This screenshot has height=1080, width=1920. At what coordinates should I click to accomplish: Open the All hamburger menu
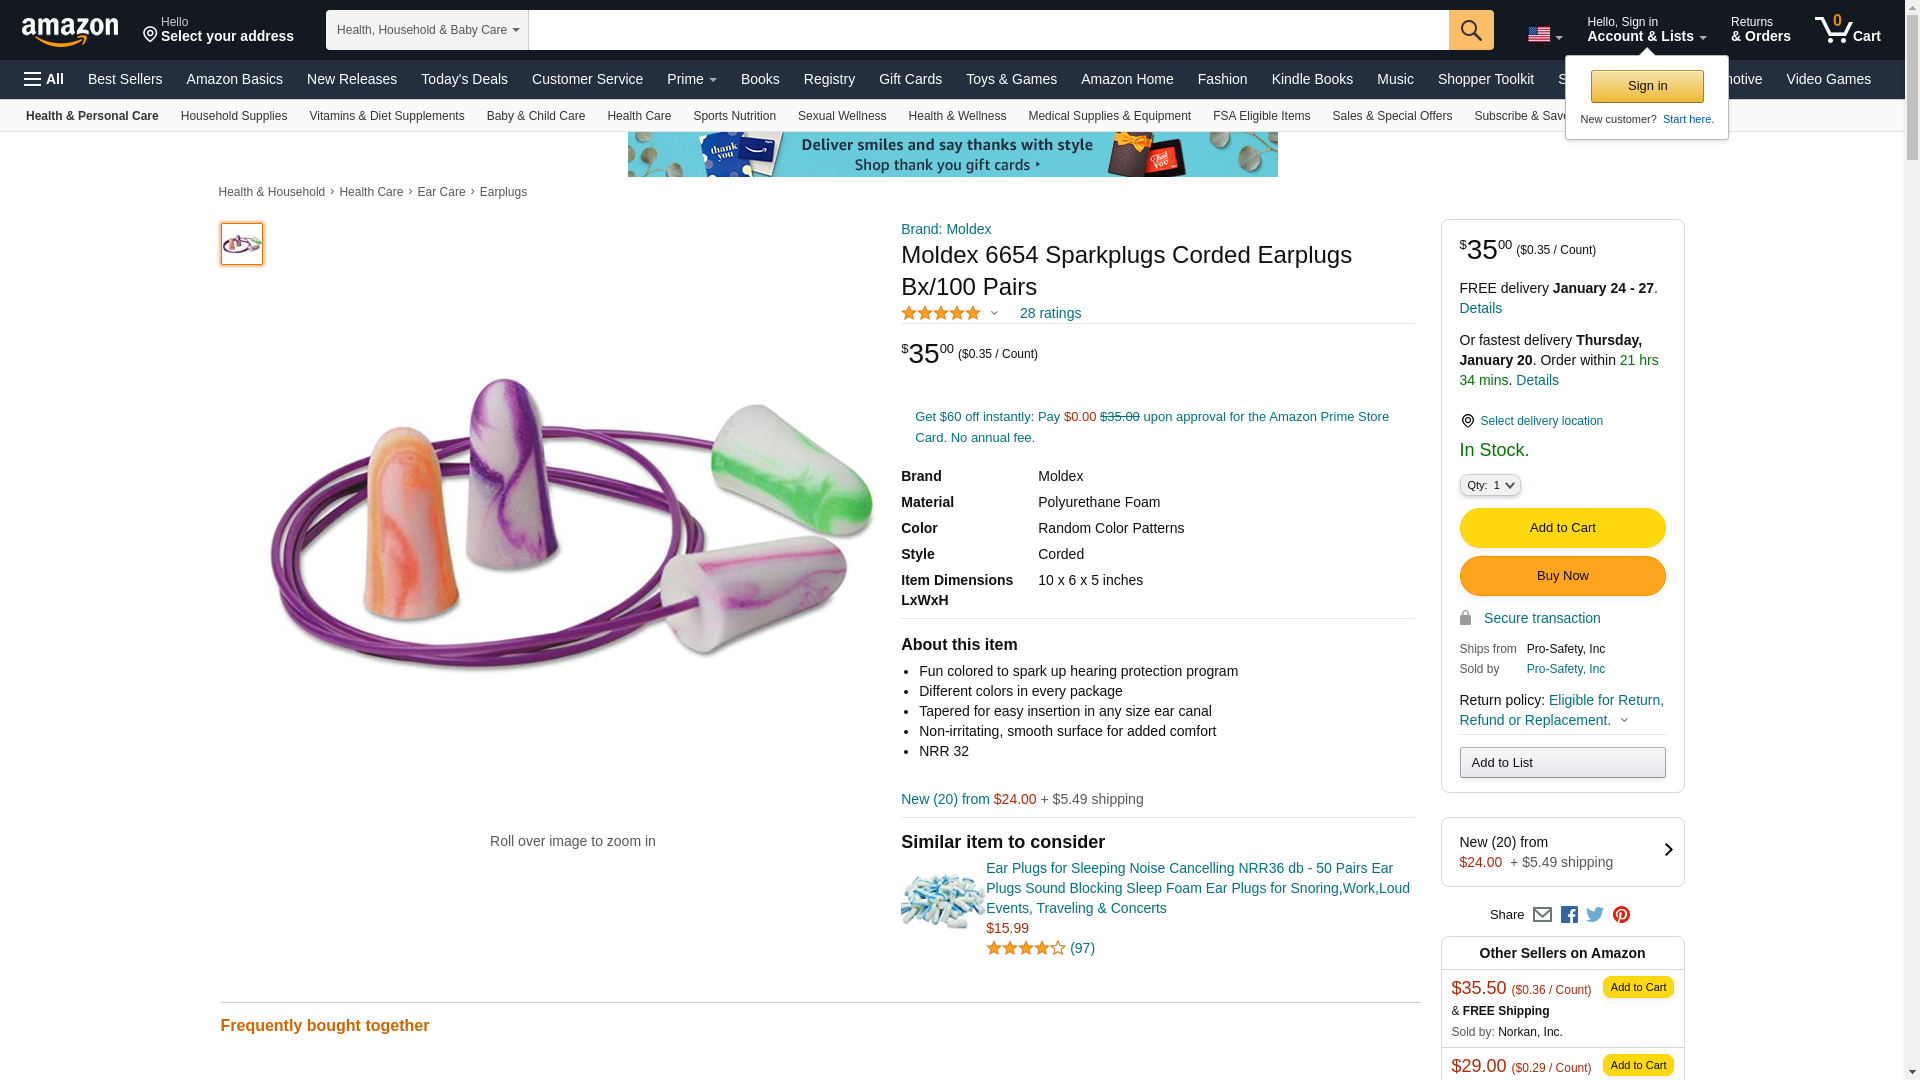click(44, 79)
